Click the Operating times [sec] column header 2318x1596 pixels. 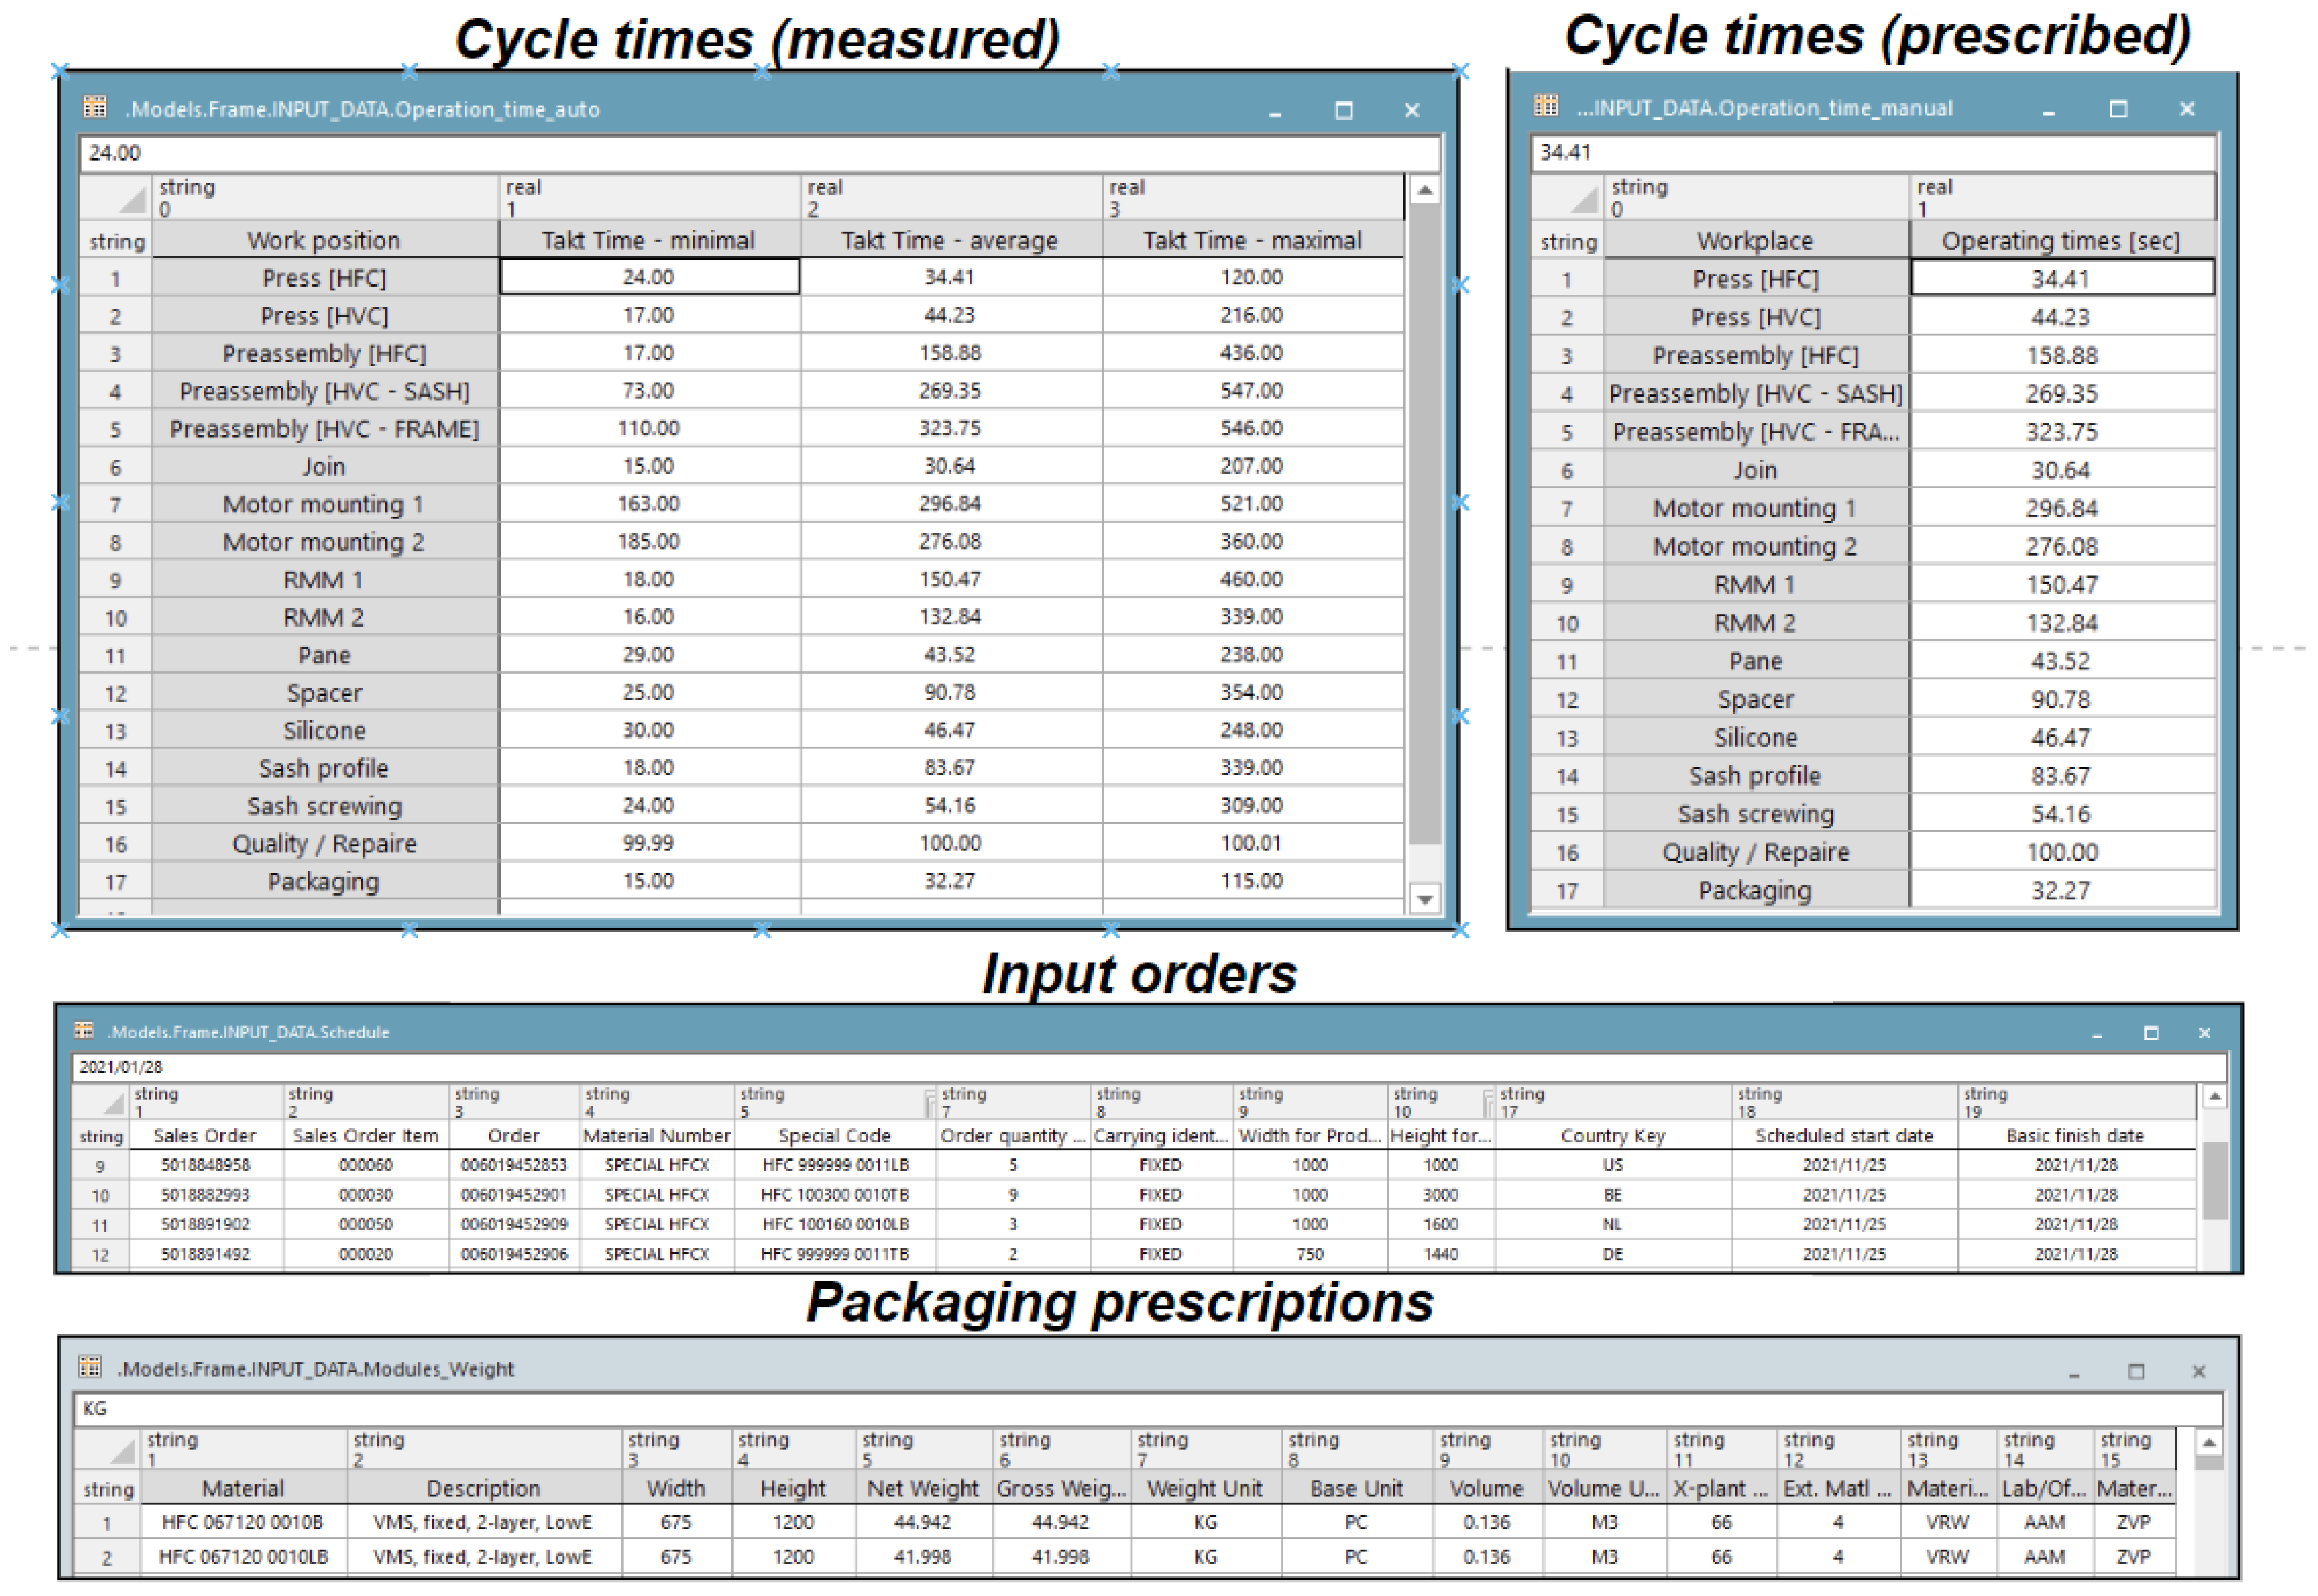coord(2060,241)
